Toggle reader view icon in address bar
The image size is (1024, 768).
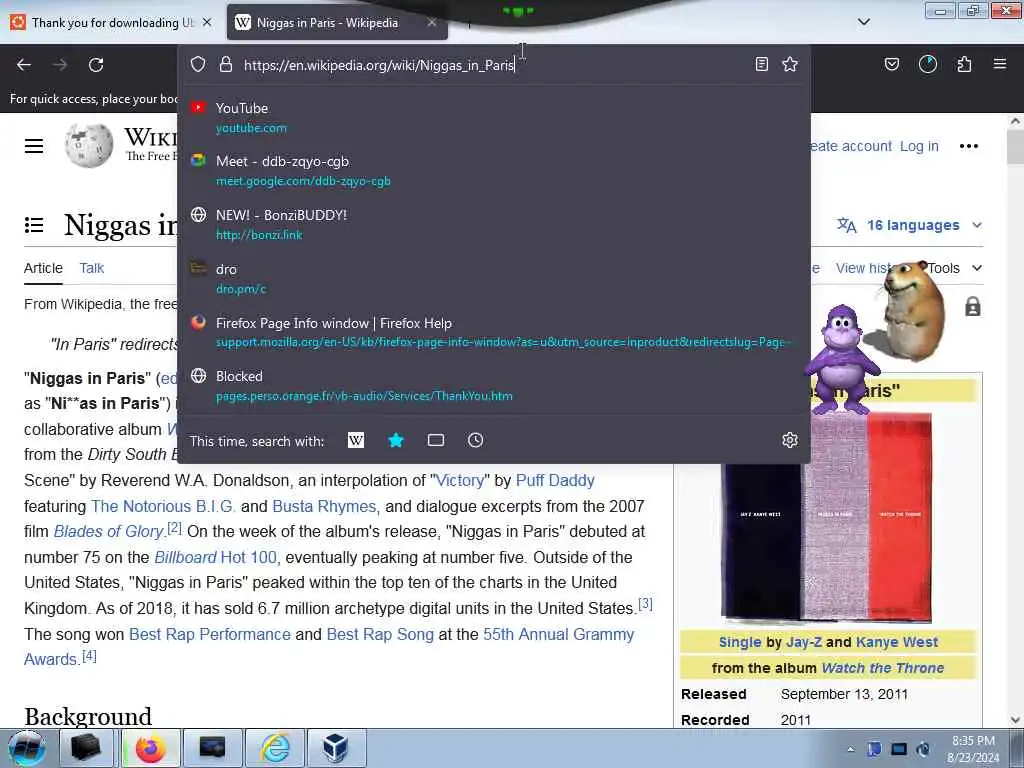(761, 64)
